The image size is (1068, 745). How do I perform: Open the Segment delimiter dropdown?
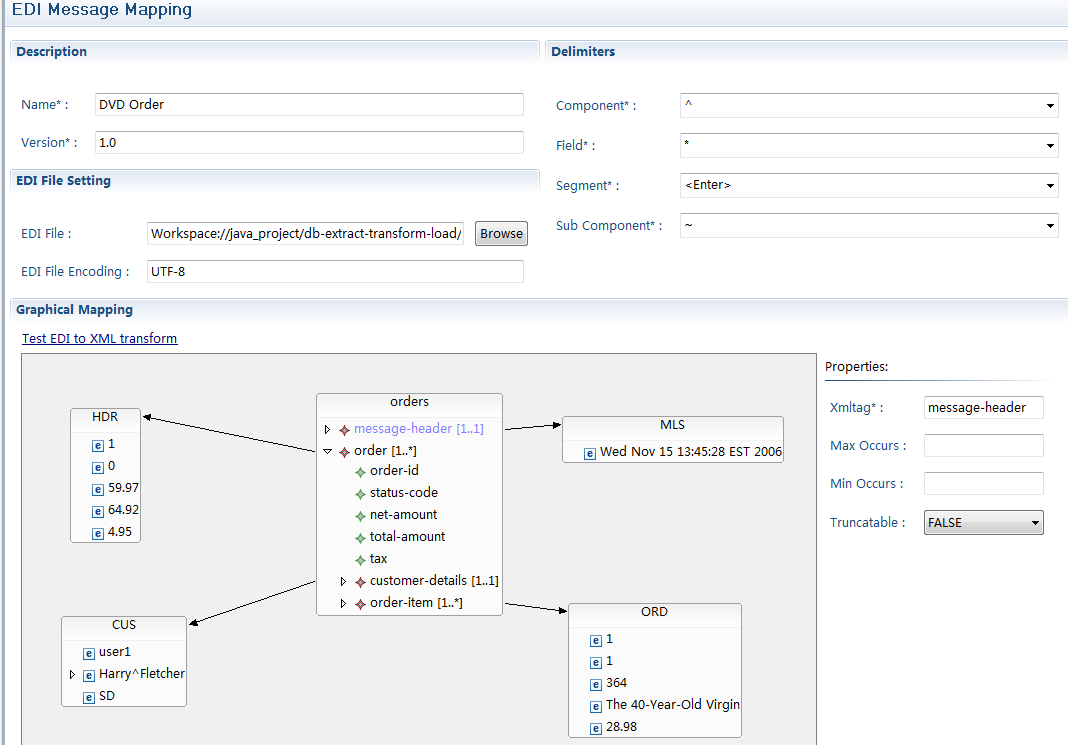(1050, 186)
